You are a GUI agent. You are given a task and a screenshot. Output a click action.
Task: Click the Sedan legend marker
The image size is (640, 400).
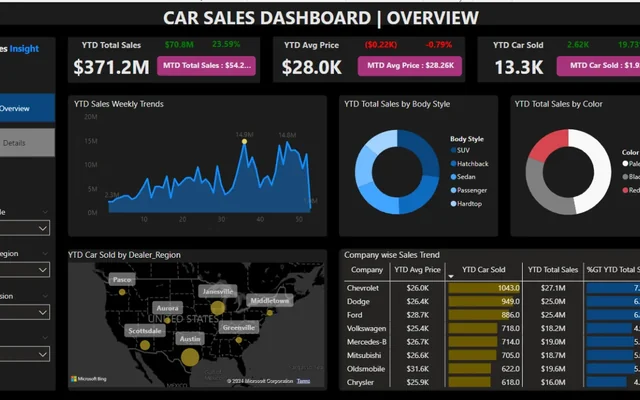click(x=453, y=177)
